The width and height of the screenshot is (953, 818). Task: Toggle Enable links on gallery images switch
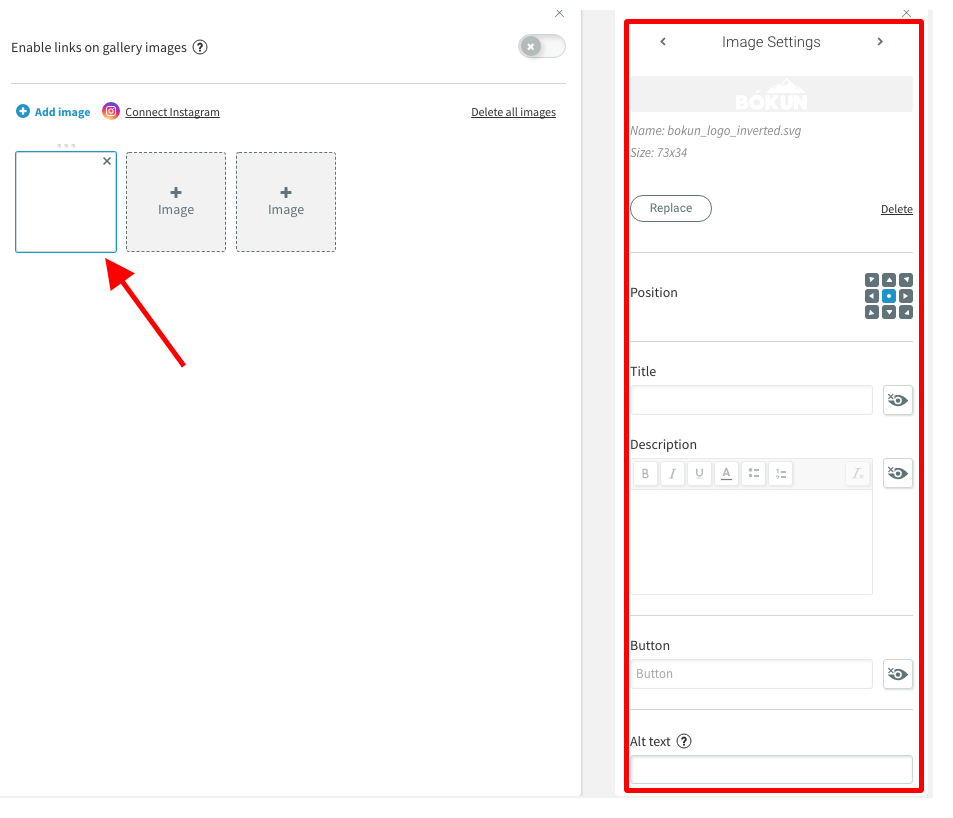click(542, 46)
